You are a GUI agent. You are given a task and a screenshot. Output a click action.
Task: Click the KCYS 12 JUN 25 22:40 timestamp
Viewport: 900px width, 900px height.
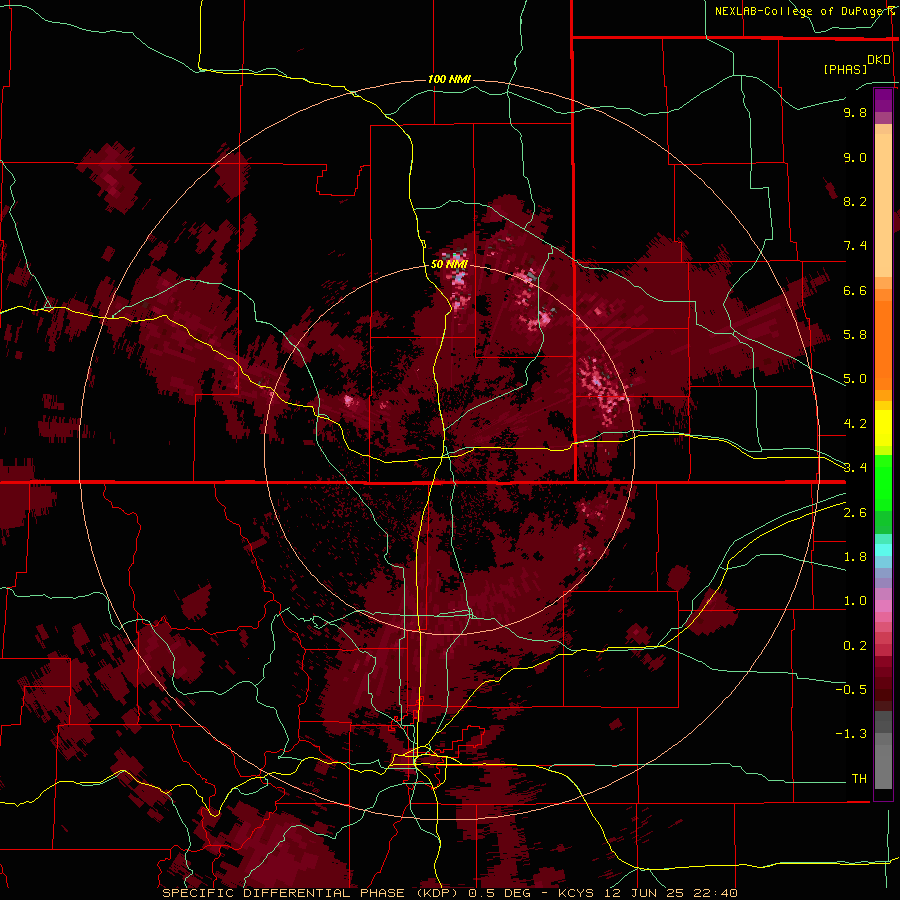(647, 893)
